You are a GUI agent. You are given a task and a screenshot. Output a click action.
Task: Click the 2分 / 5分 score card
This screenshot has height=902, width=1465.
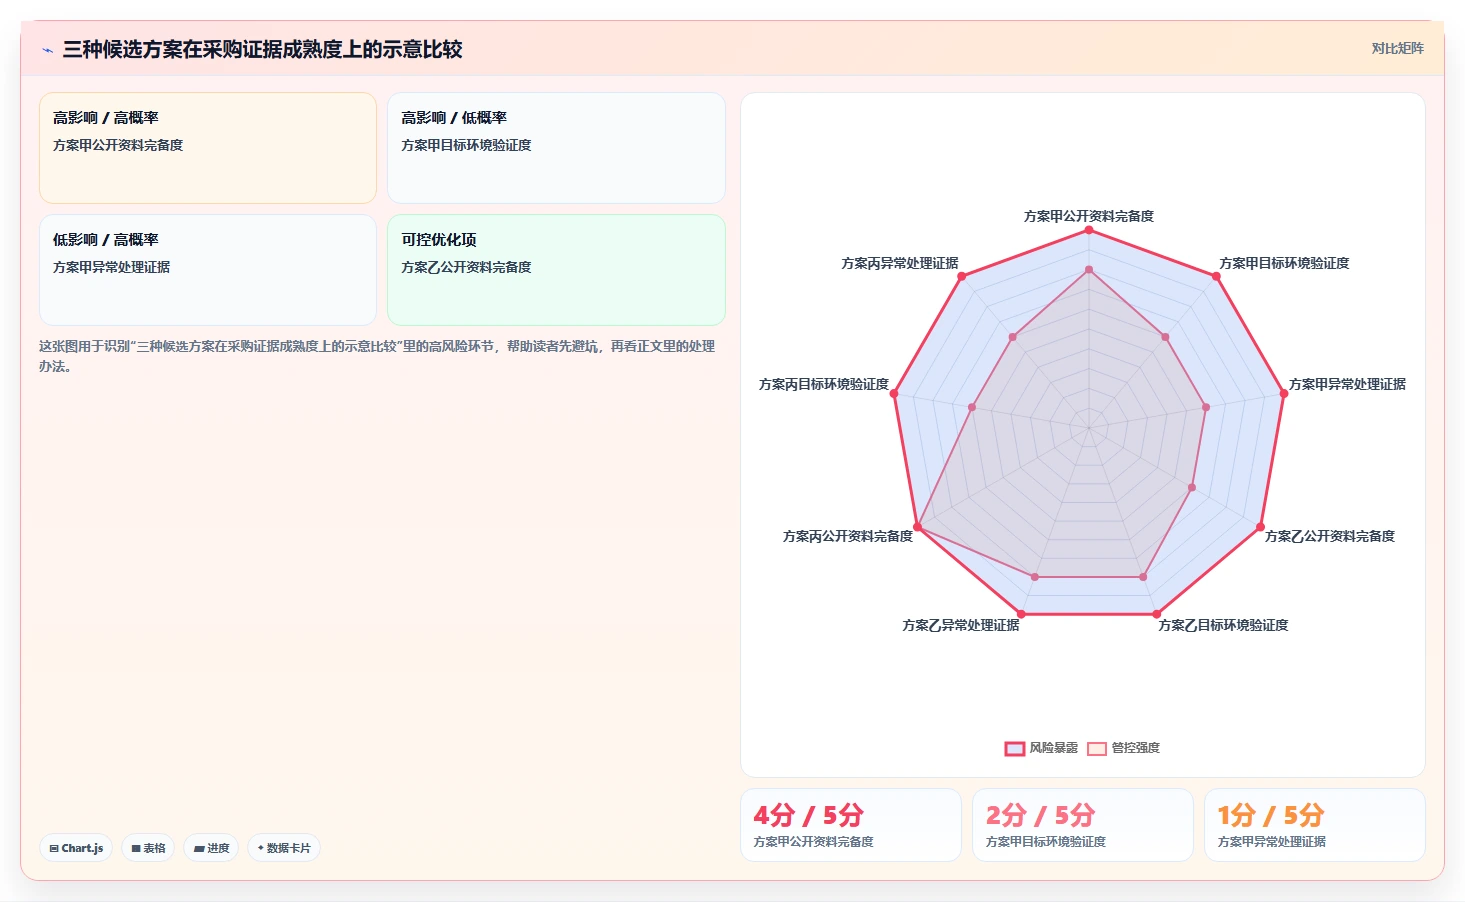point(1083,825)
